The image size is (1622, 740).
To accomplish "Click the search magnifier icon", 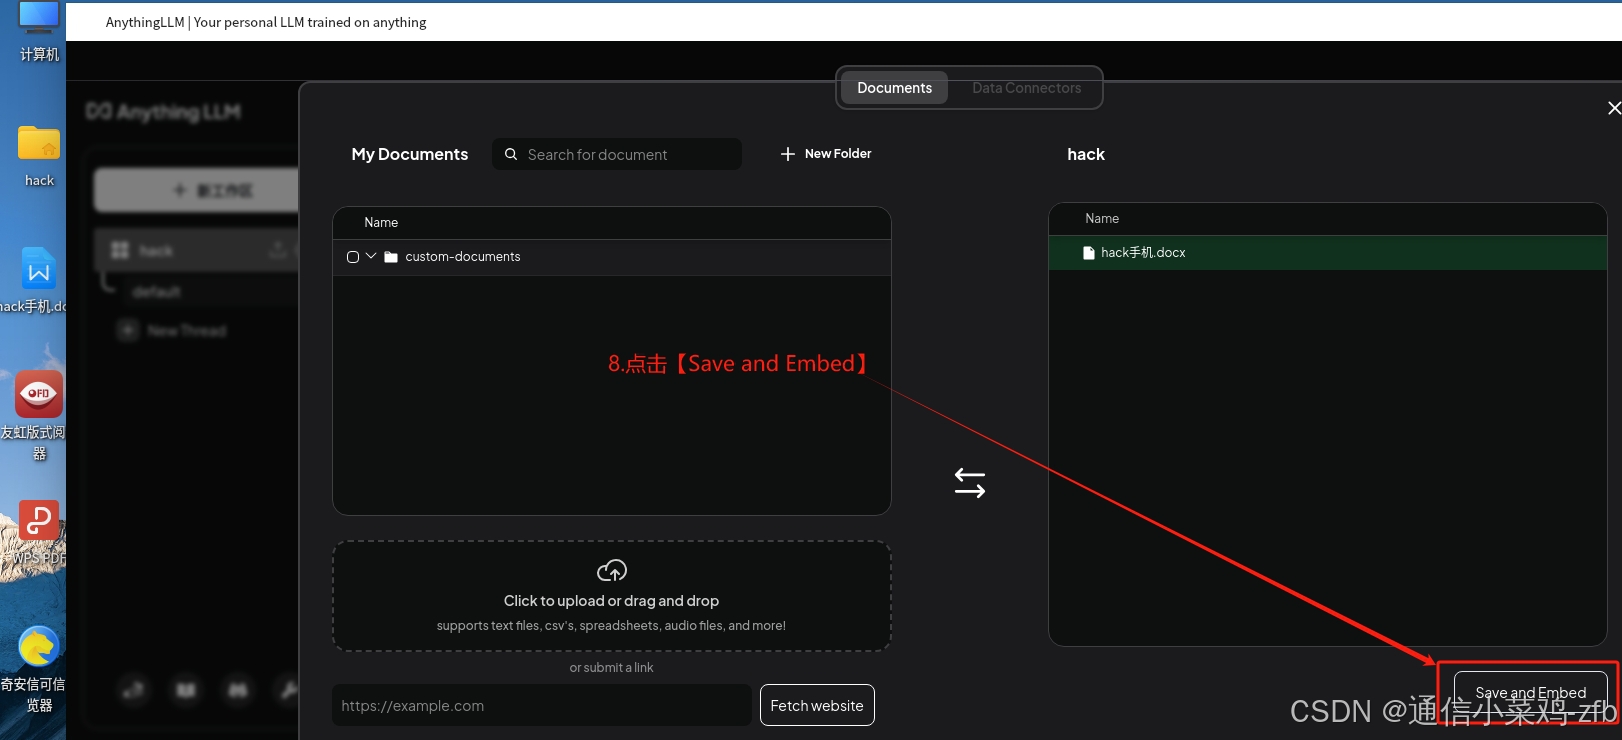I will [x=511, y=154].
